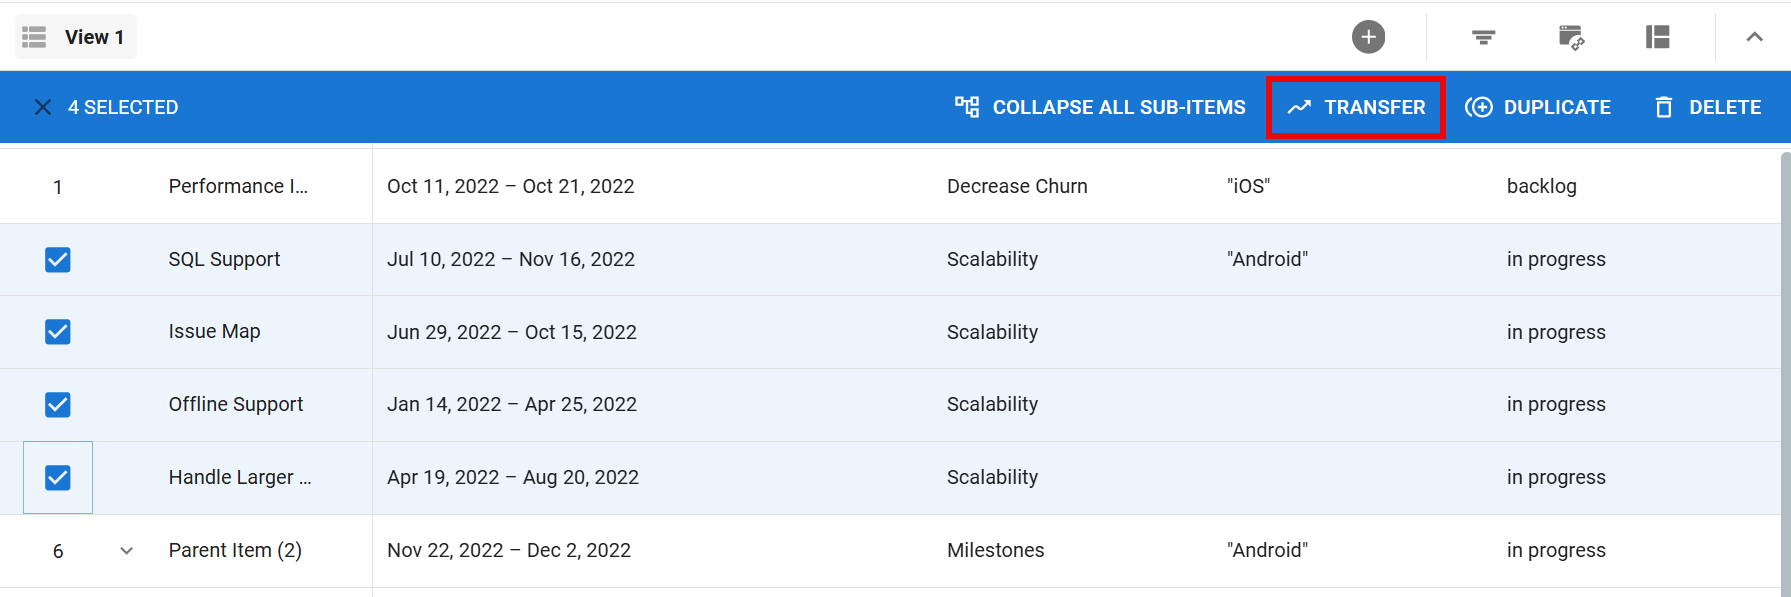Deselect the Offline Support checkbox
This screenshot has width=1791, height=597.
(x=58, y=405)
